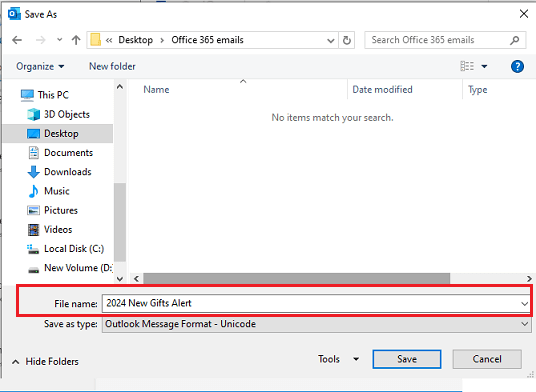Click the This PC computer icon
The image size is (536, 392).
coord(27,95)
